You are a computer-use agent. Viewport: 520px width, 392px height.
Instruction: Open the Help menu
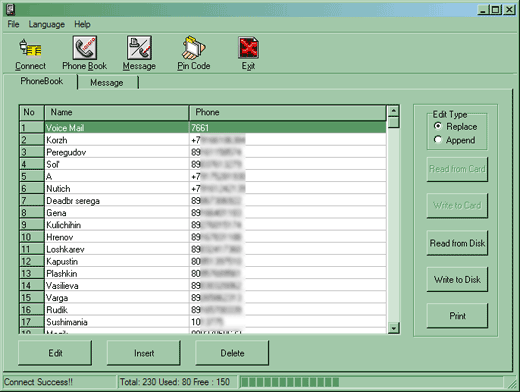[x=82, y=24]
